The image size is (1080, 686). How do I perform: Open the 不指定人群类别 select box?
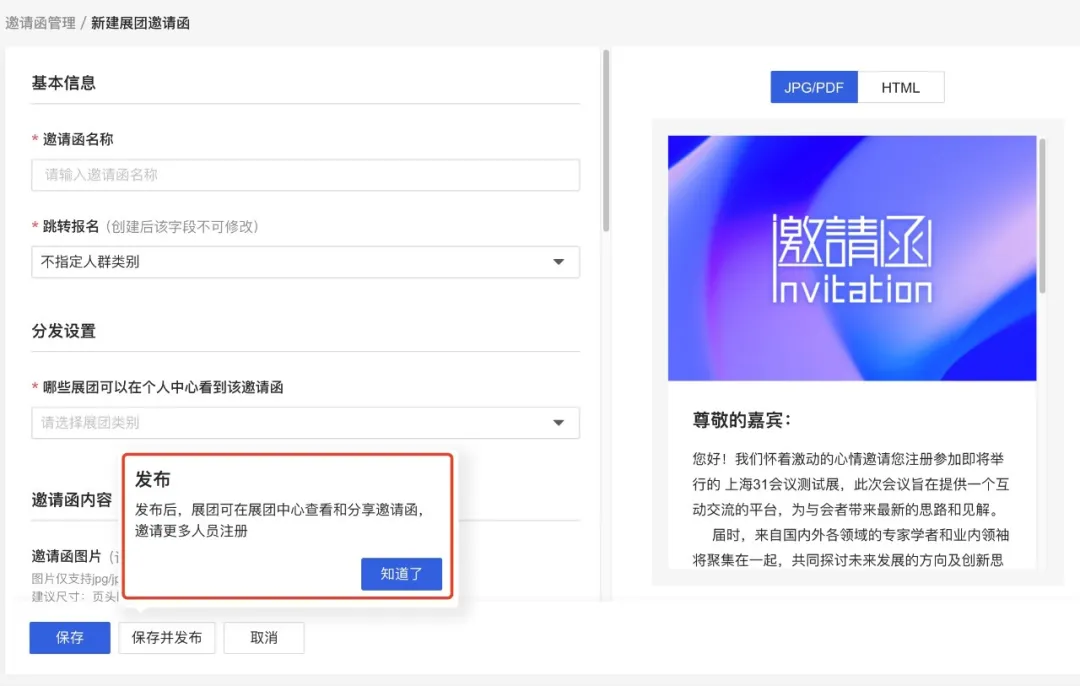[290, 263]
